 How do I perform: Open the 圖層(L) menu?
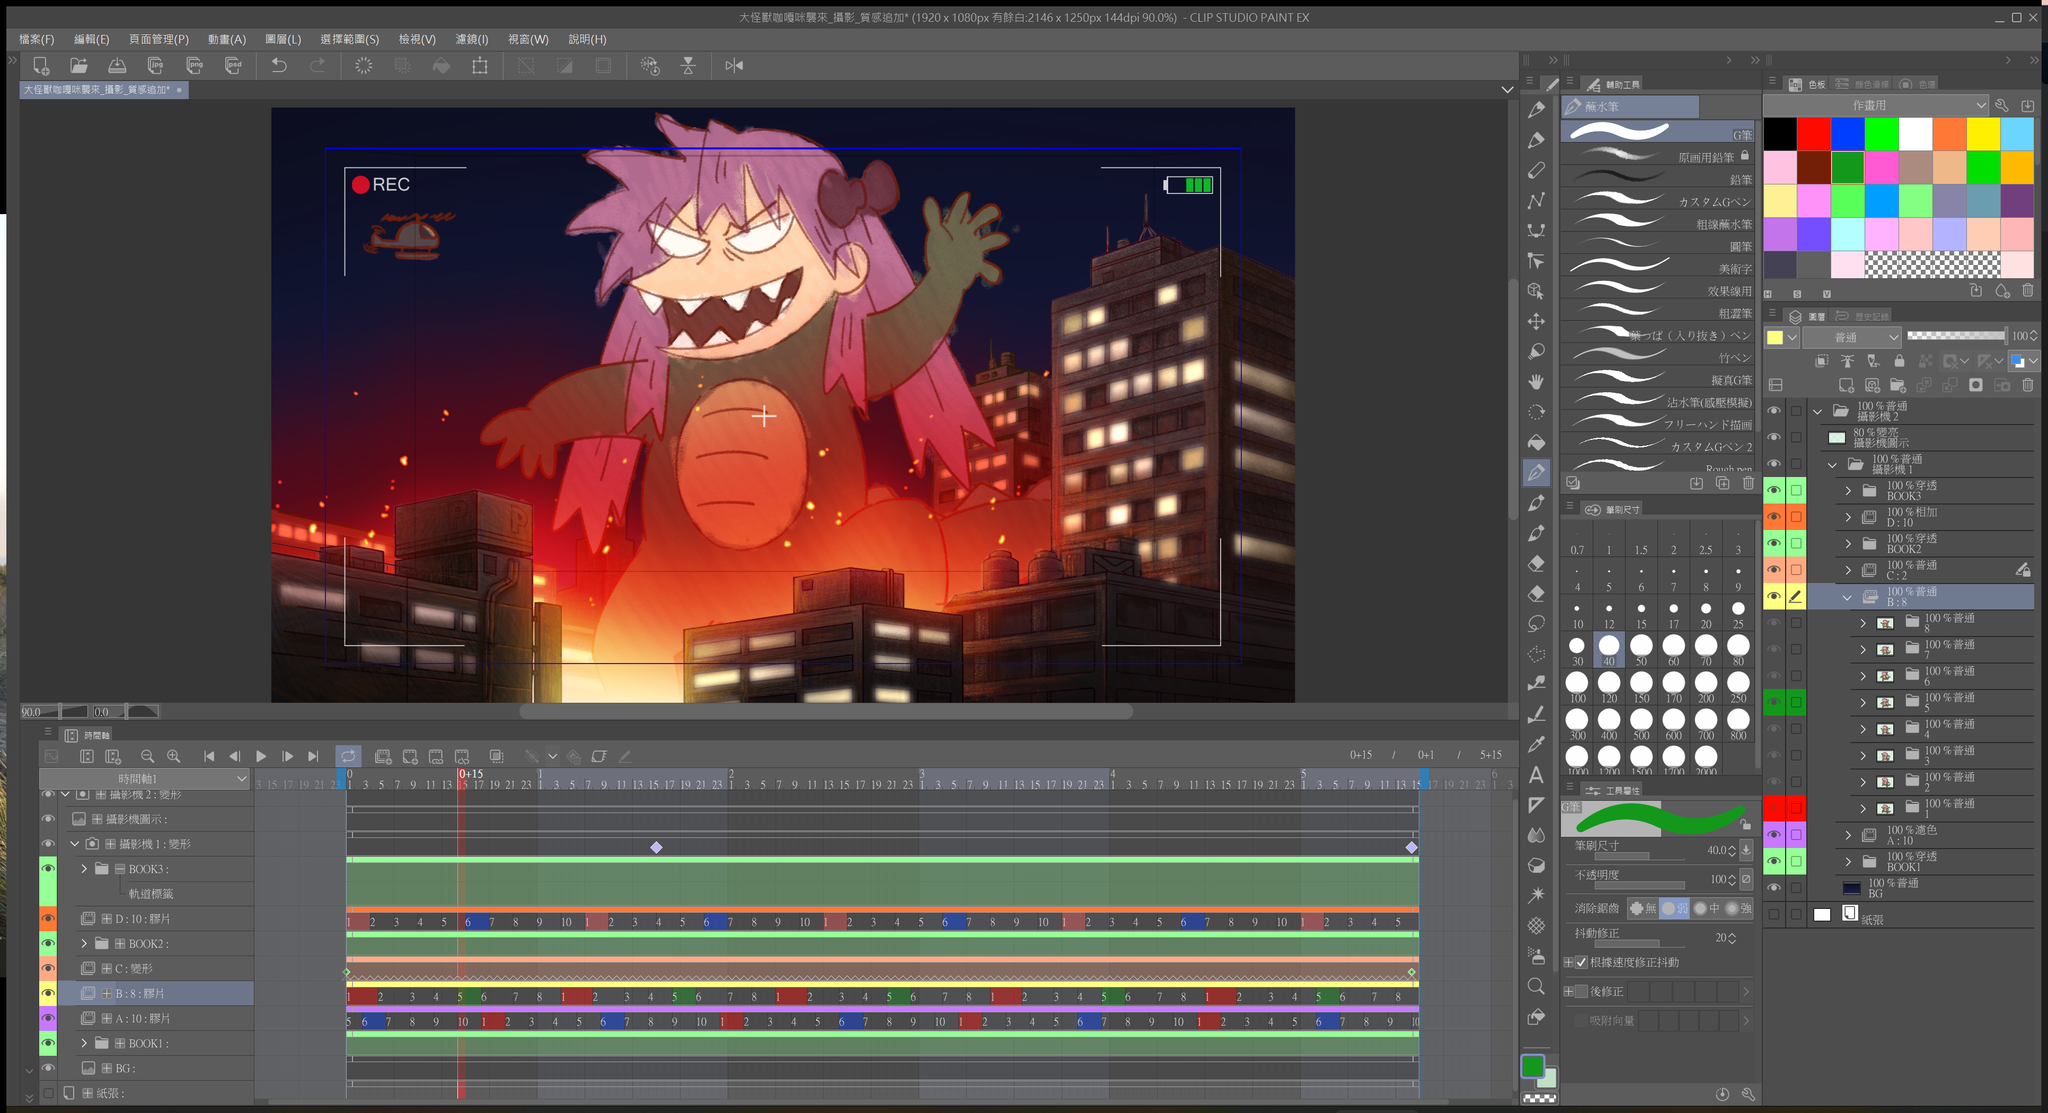(283, 39)
